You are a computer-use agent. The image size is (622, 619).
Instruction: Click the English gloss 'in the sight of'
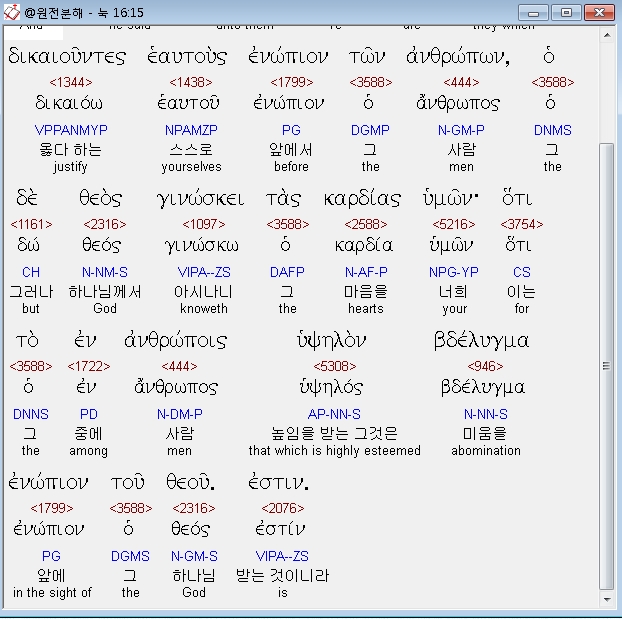tap(52, 593)
